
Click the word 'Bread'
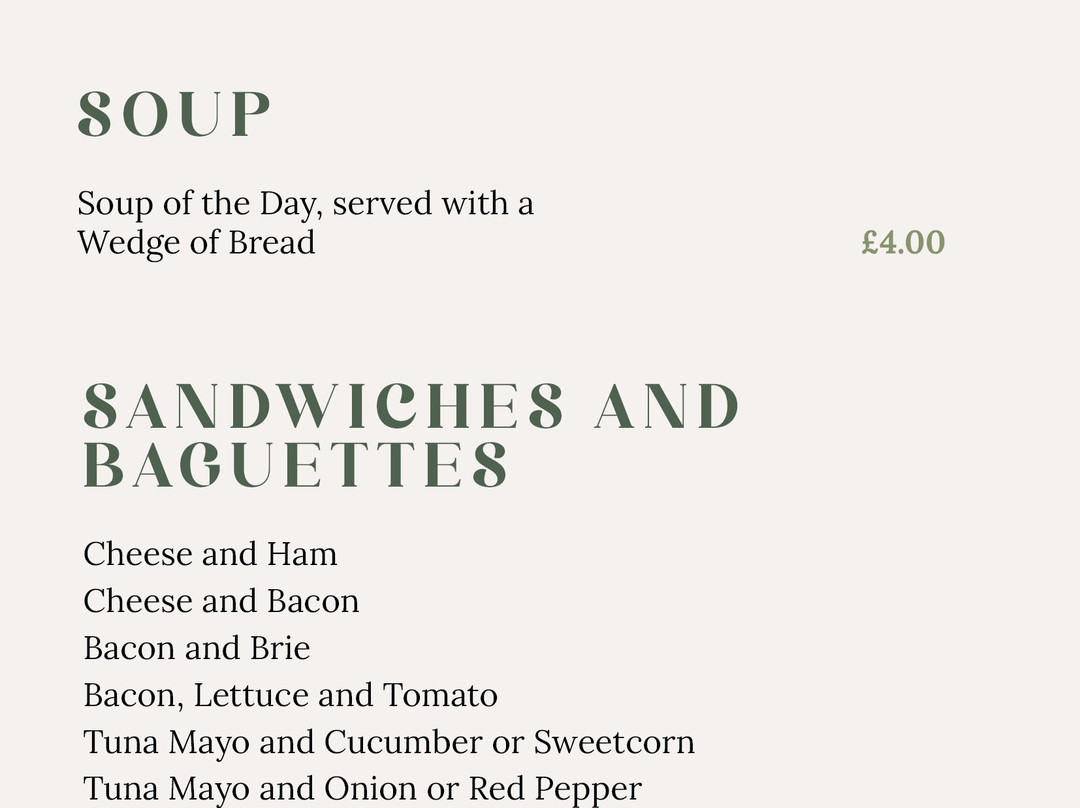click(x=271, y=243)
